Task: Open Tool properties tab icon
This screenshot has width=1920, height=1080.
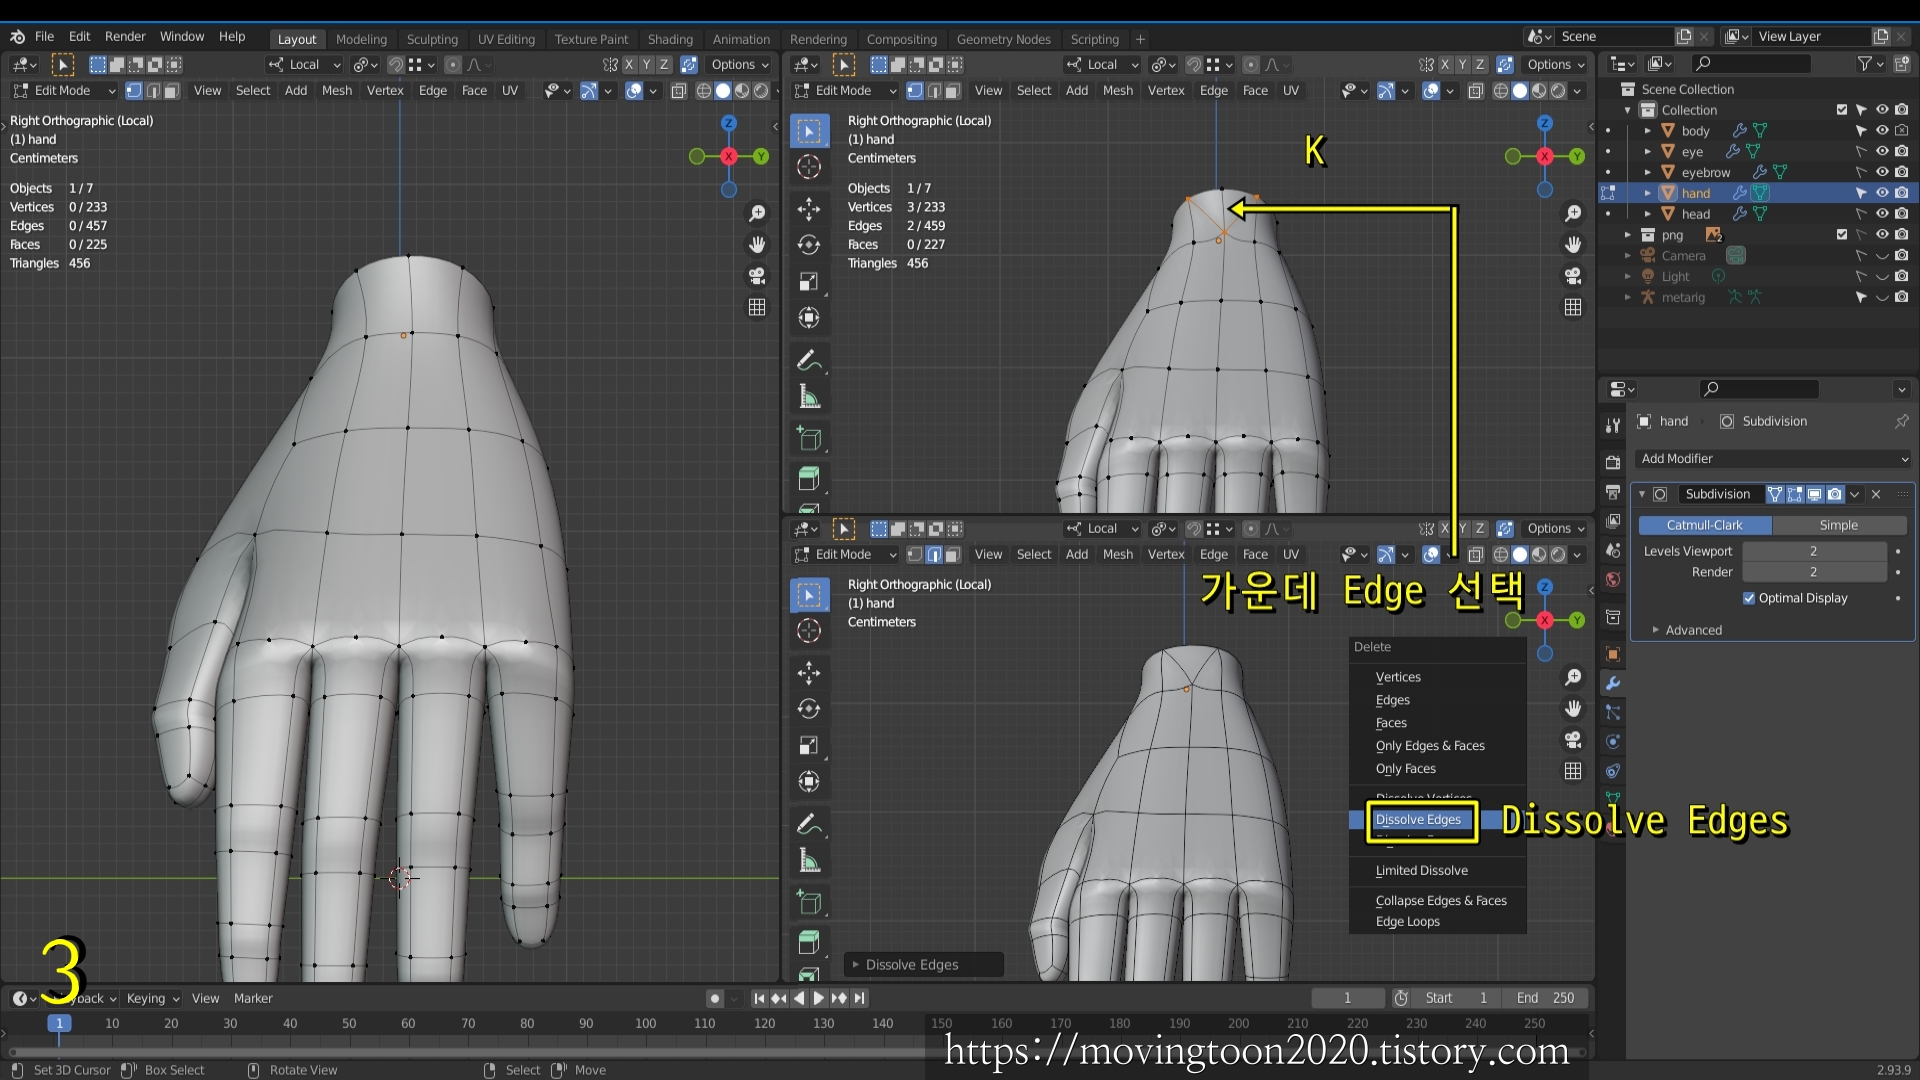Action: 1612,425
